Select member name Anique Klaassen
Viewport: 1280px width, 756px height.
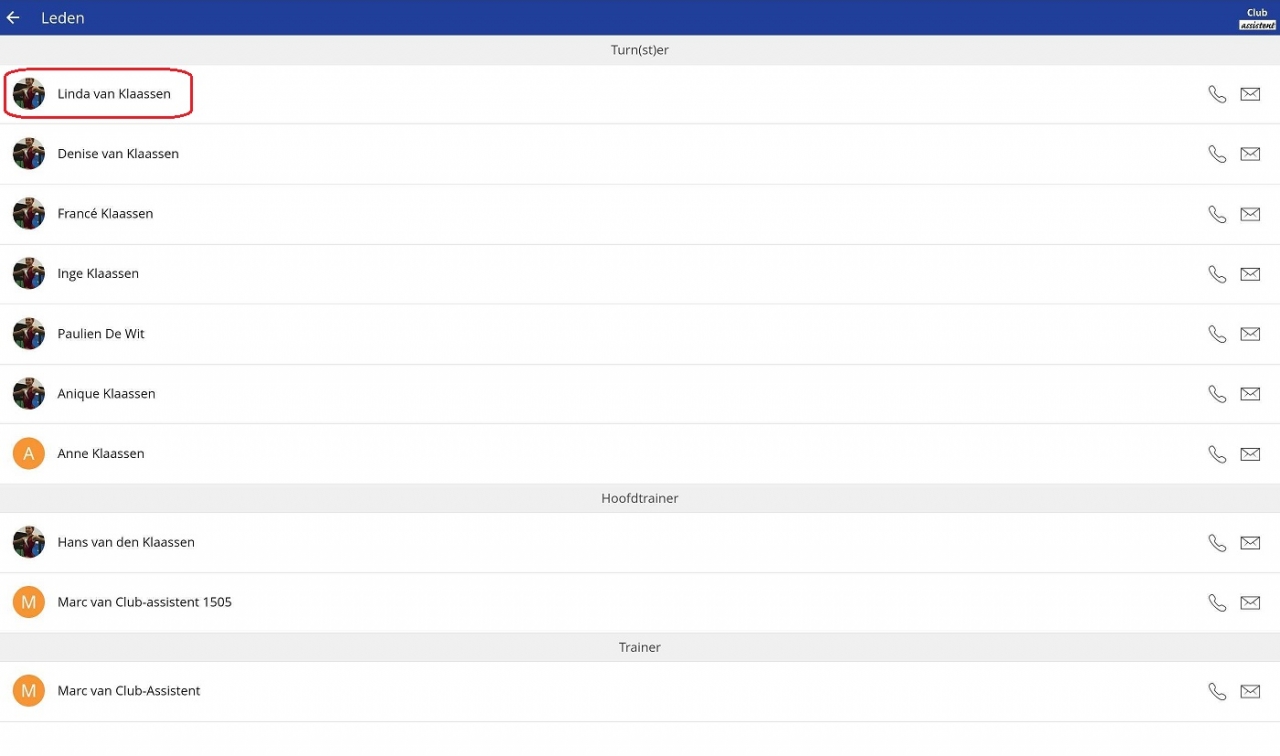[x=106, y=394]
